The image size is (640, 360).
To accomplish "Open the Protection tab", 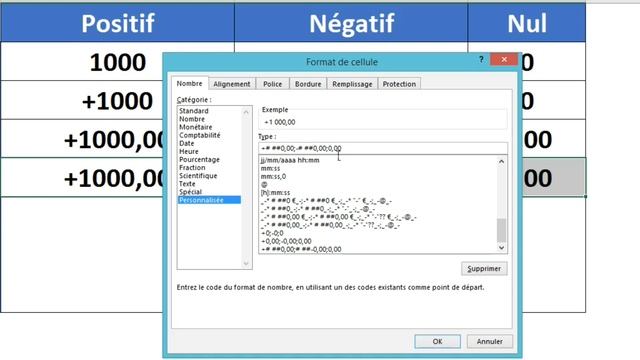I will 399,84.
